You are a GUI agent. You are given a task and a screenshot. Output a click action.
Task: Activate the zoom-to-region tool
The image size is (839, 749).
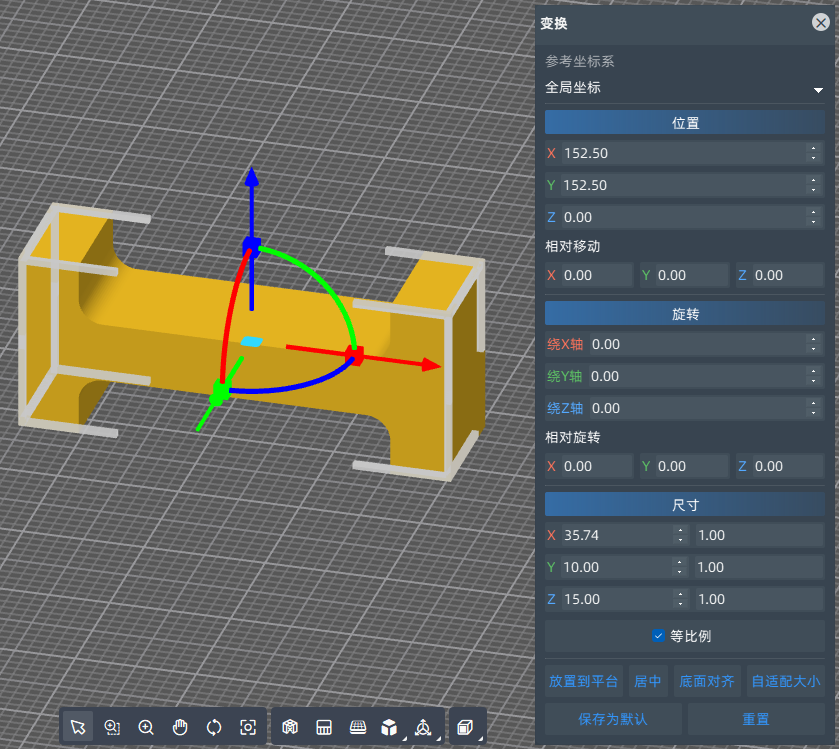click(112, 727)
